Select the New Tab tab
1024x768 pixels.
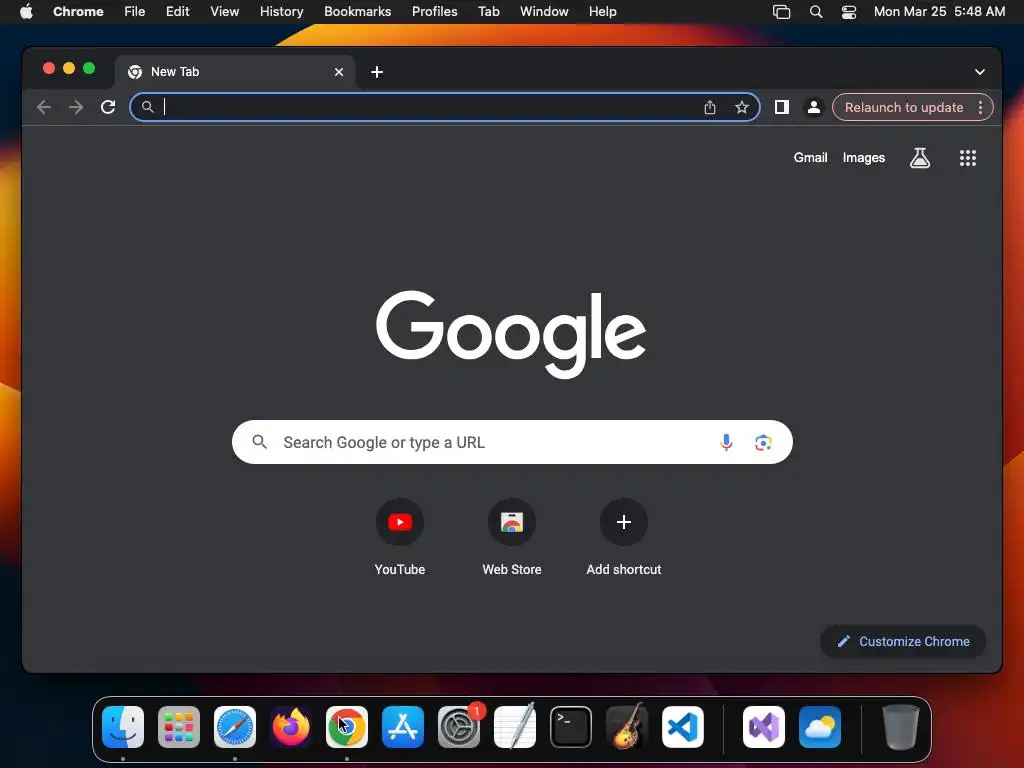[x=235, y=72]
